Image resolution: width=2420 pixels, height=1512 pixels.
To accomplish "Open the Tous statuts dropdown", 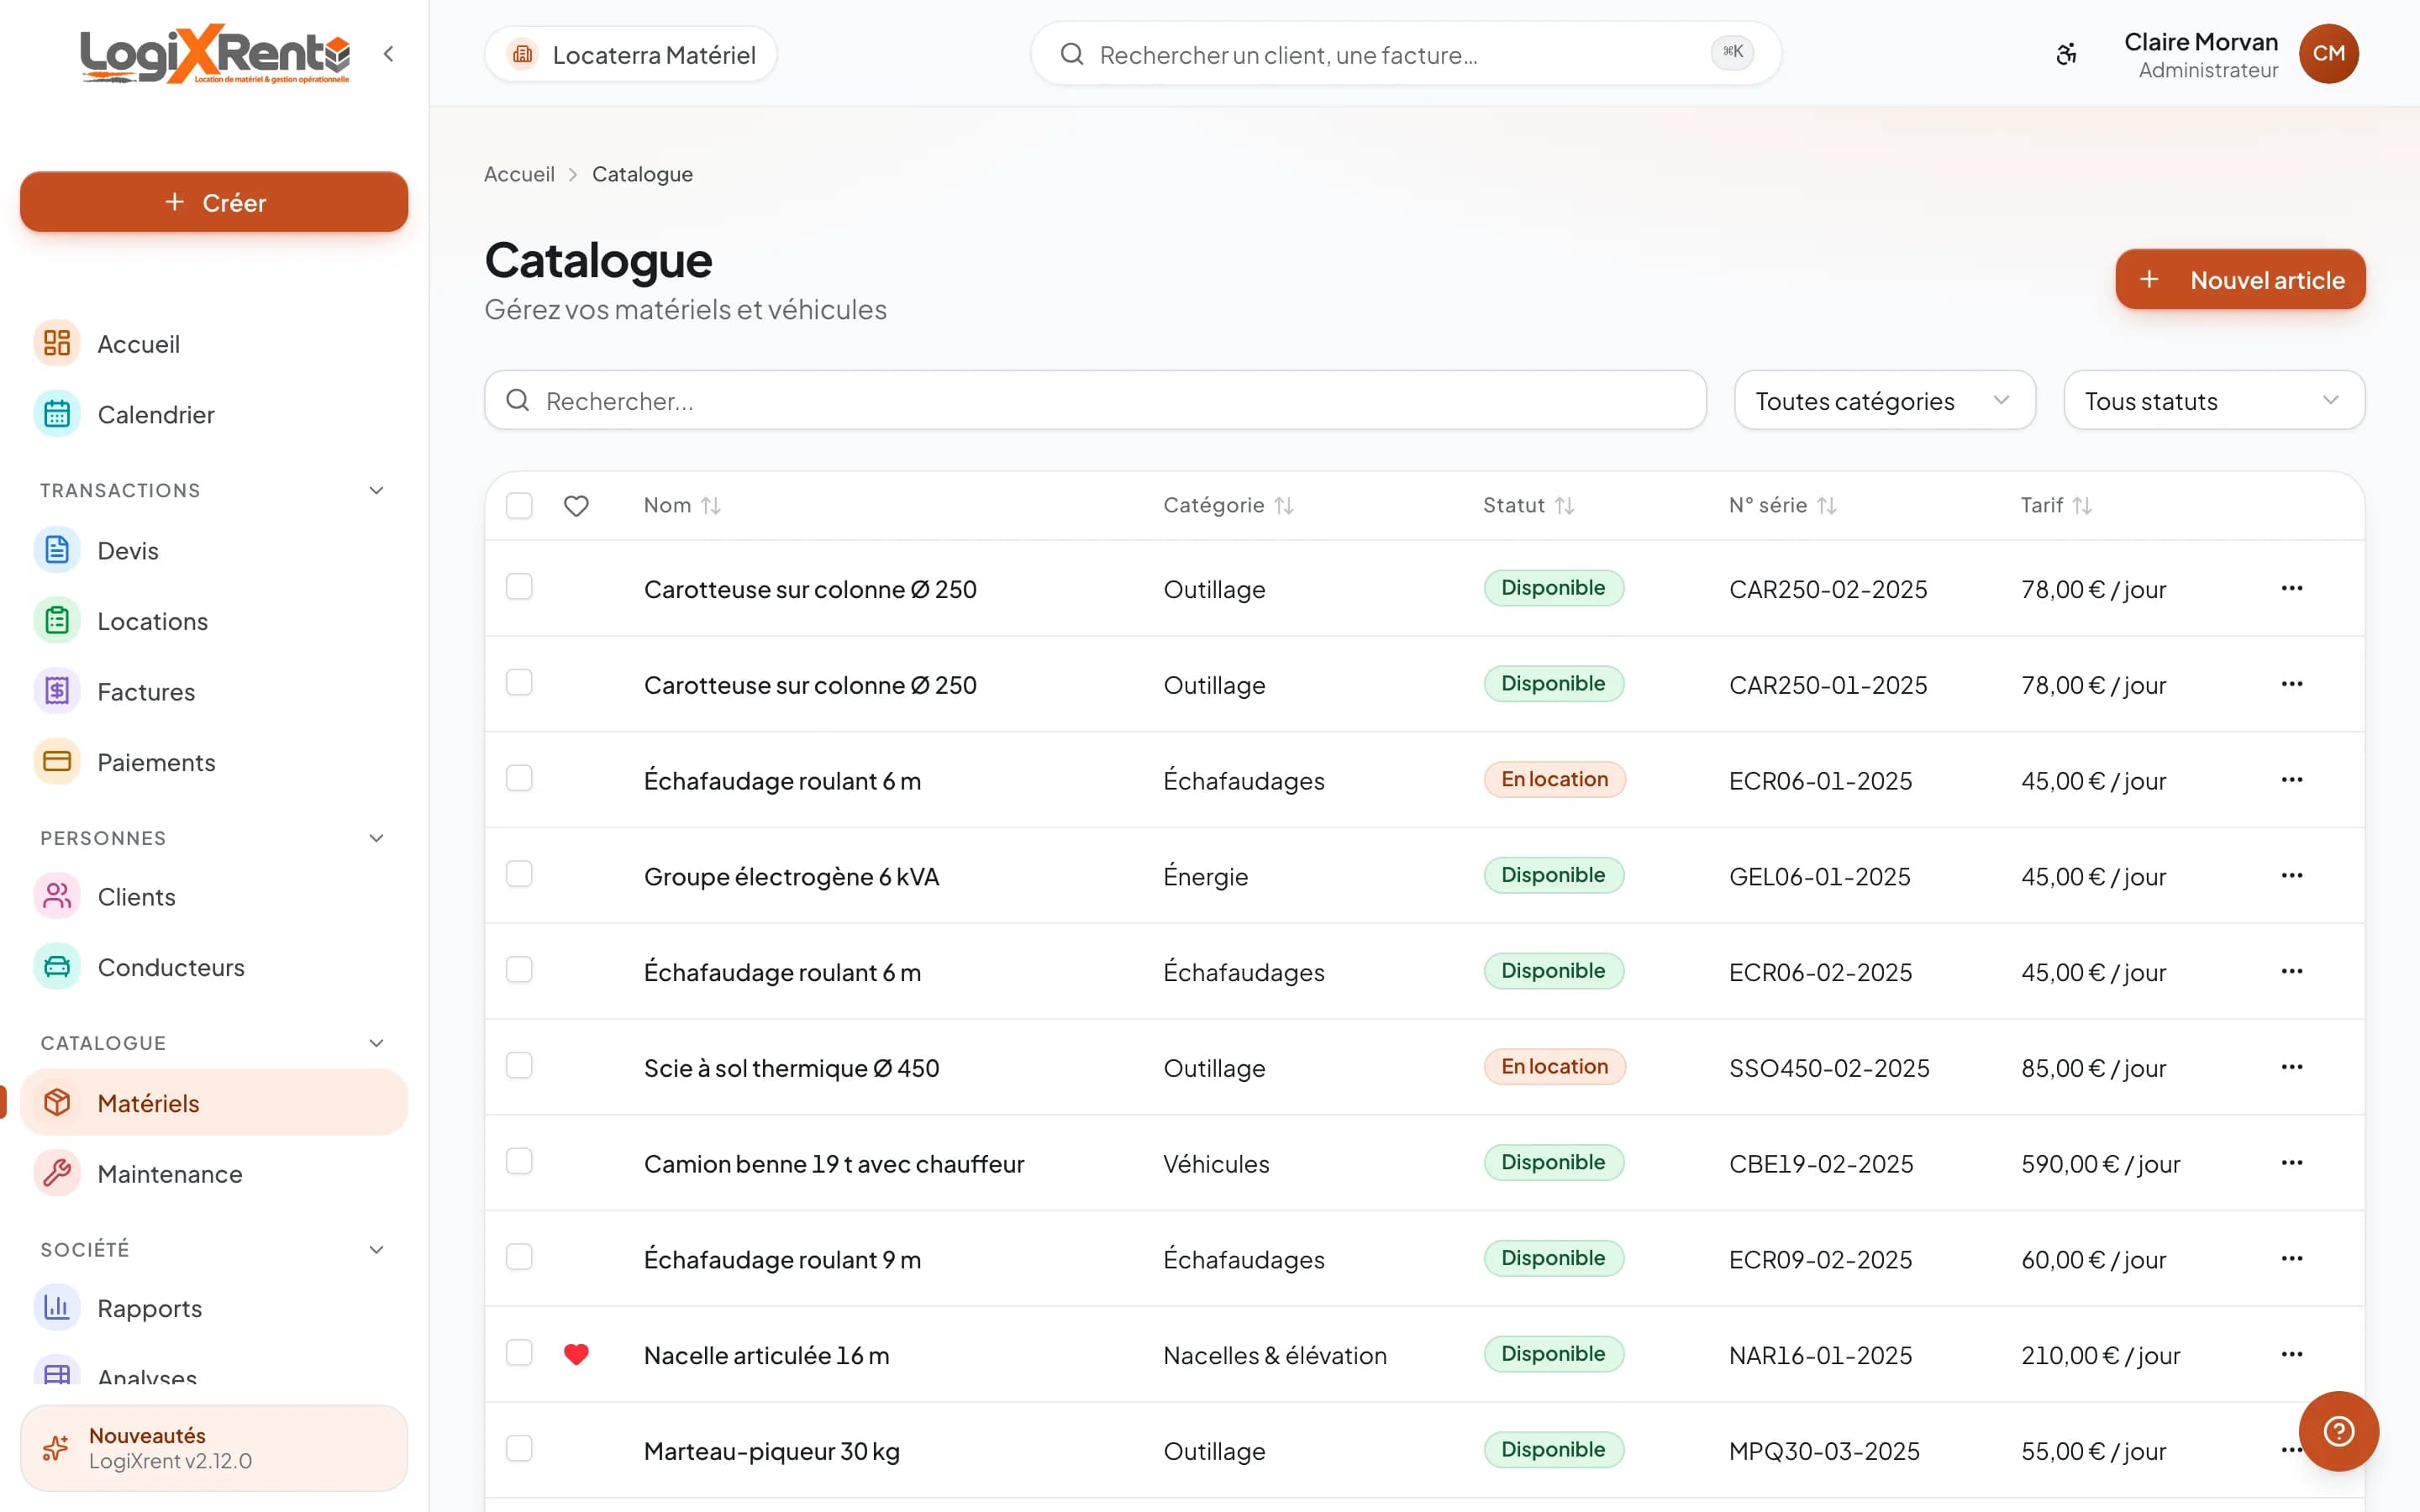I will pos(2214,401).
